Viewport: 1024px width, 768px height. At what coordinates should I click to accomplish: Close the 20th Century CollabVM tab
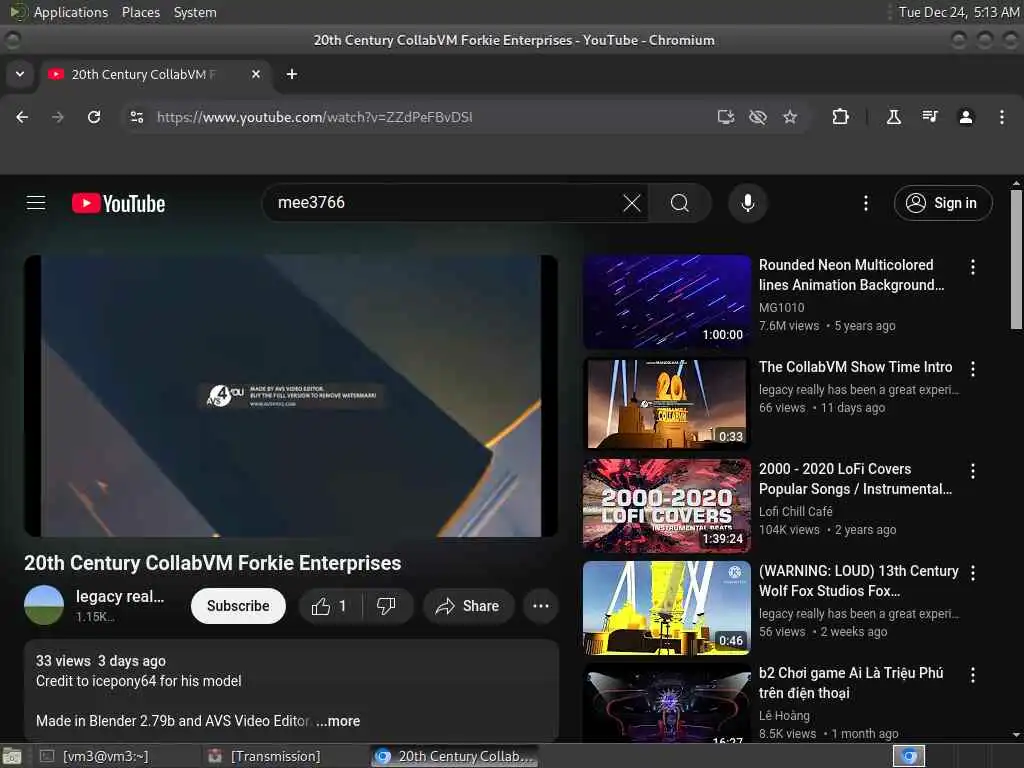[x=256, y=74]
